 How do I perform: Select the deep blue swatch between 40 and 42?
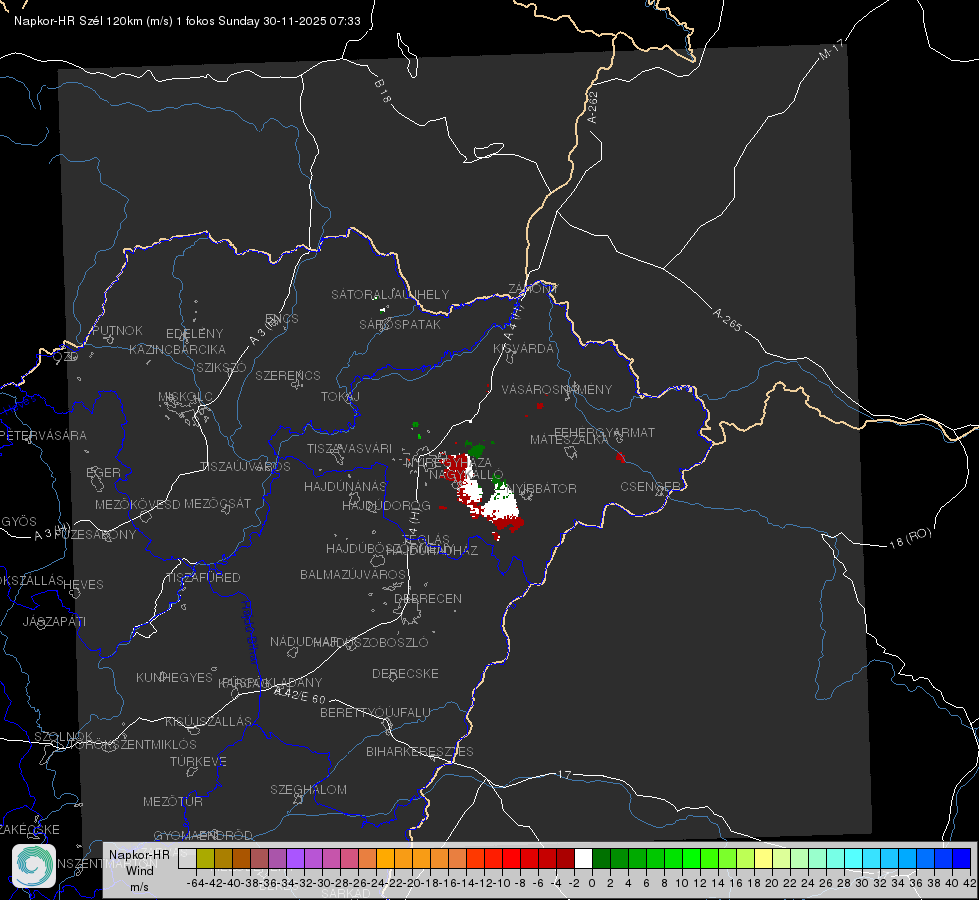962,858
